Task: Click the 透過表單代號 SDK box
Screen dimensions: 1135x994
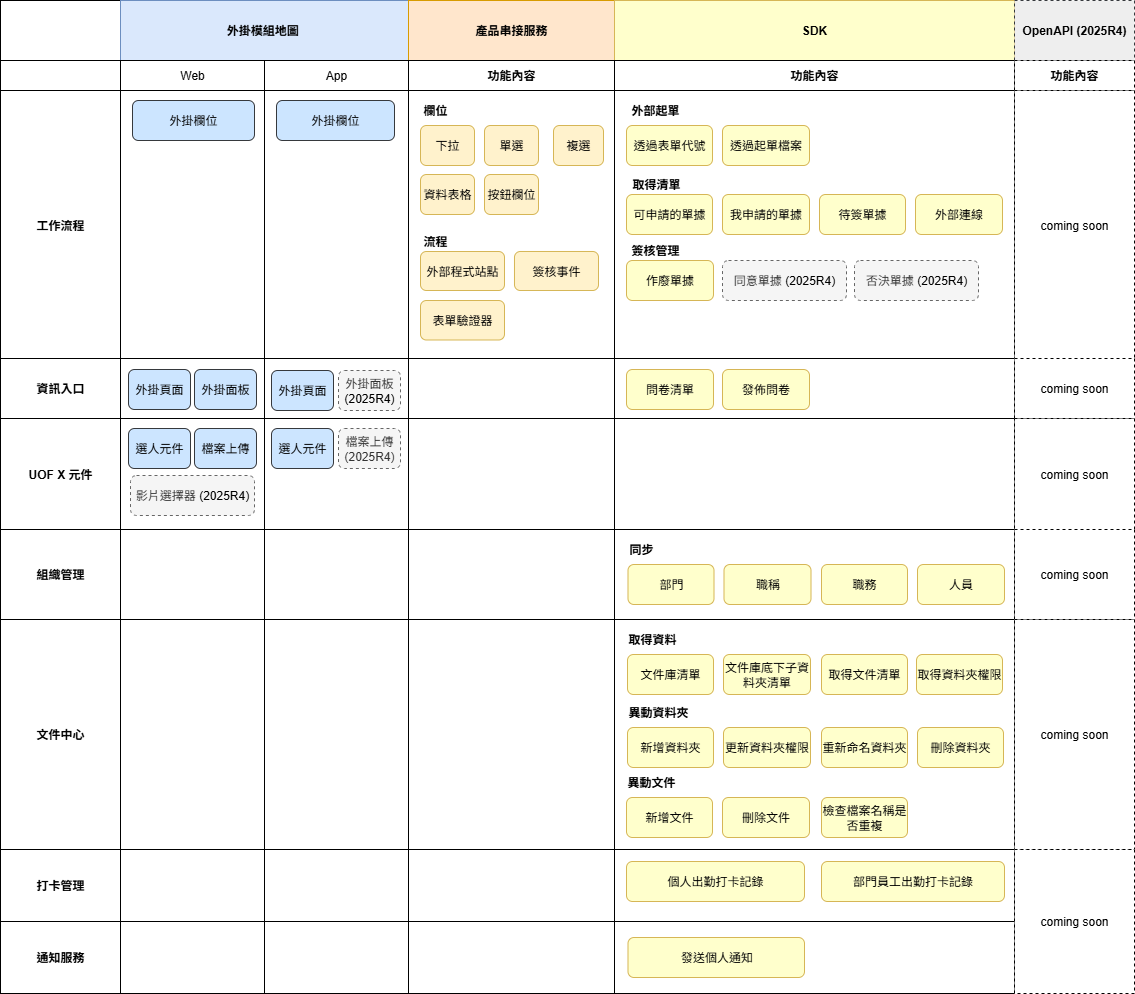Action: 669,145
